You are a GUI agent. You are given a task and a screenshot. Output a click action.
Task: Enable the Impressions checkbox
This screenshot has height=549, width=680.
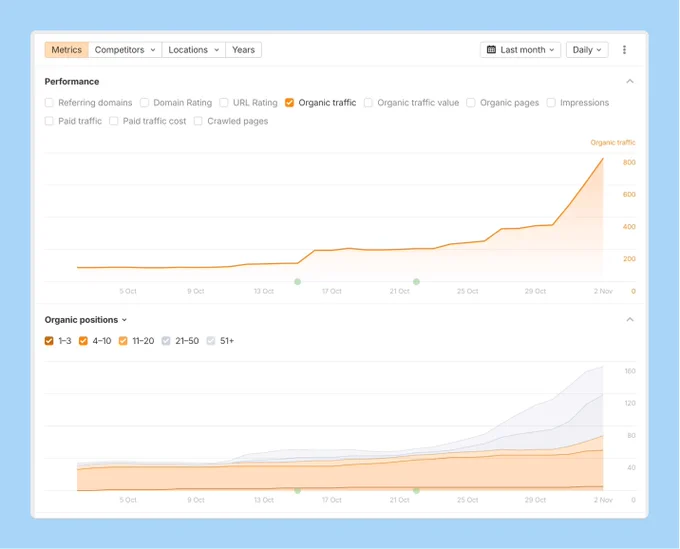pos(551,103)
